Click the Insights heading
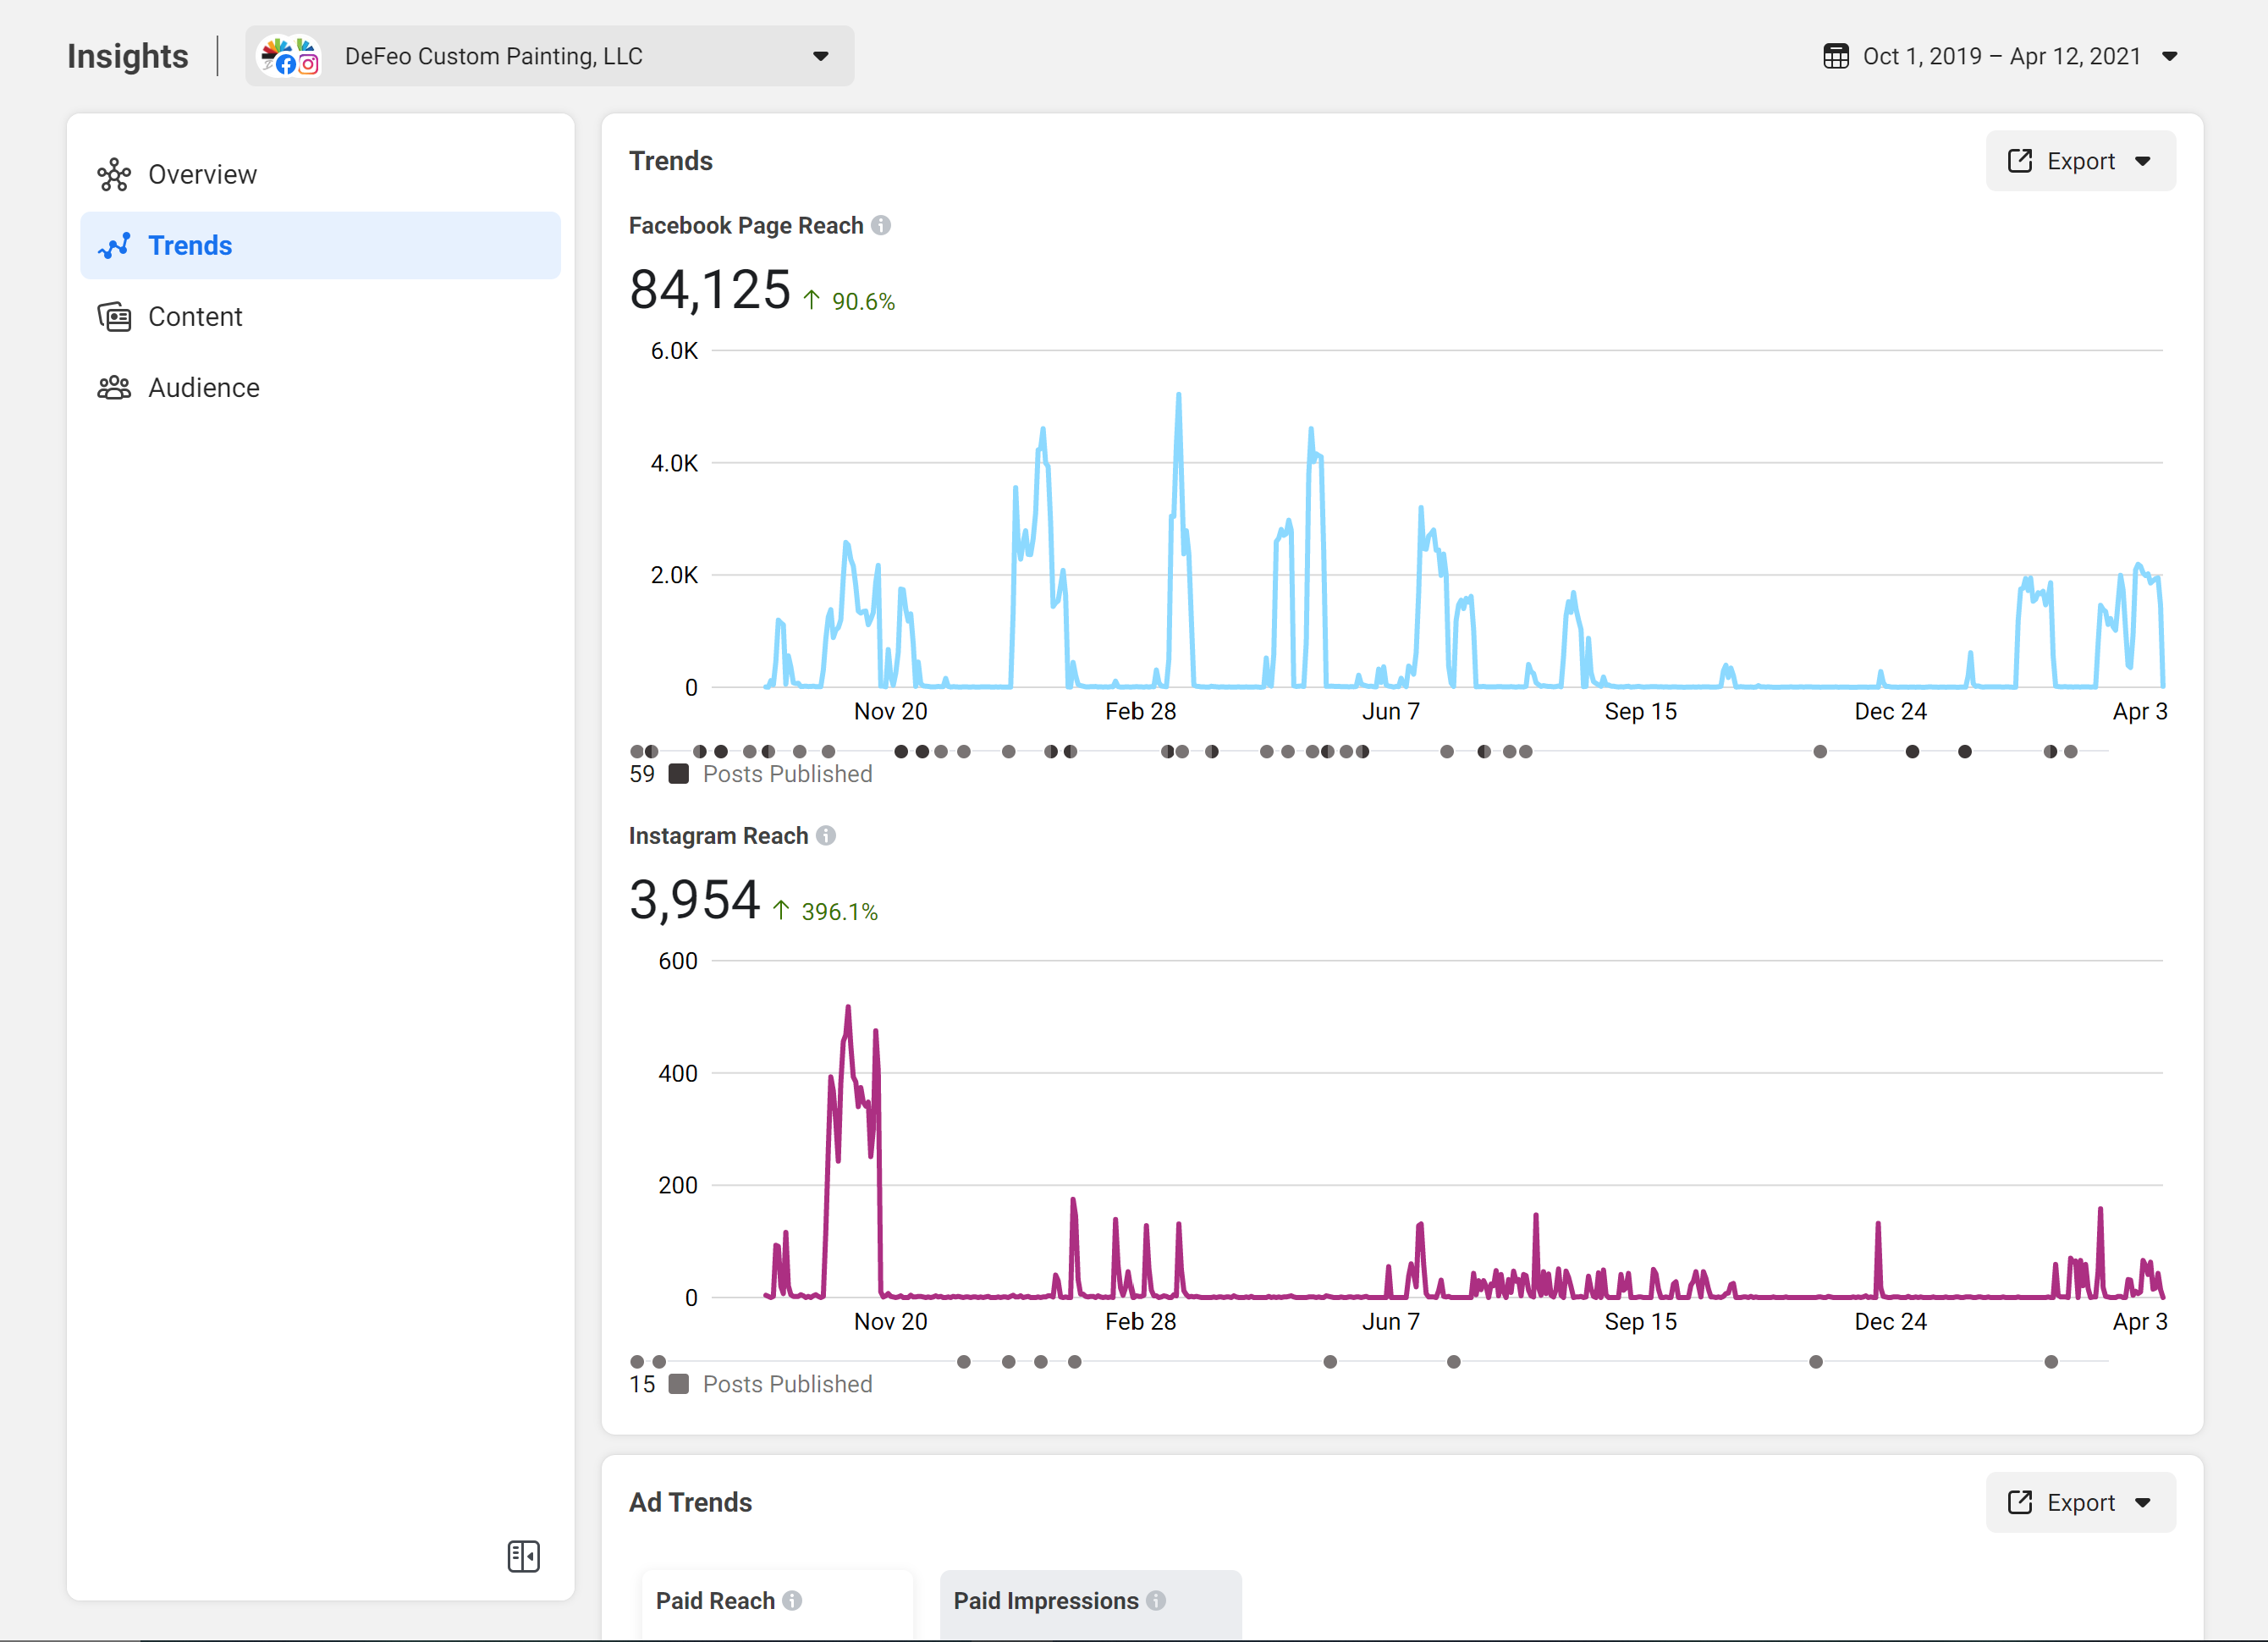The width and height of the screenshot is (2268, 1642). [128, 56]
